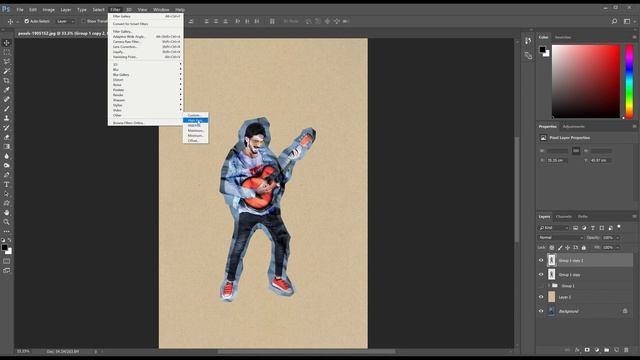
Task: Open the blend mode Normal dropdown
Action: click(561, 238)
